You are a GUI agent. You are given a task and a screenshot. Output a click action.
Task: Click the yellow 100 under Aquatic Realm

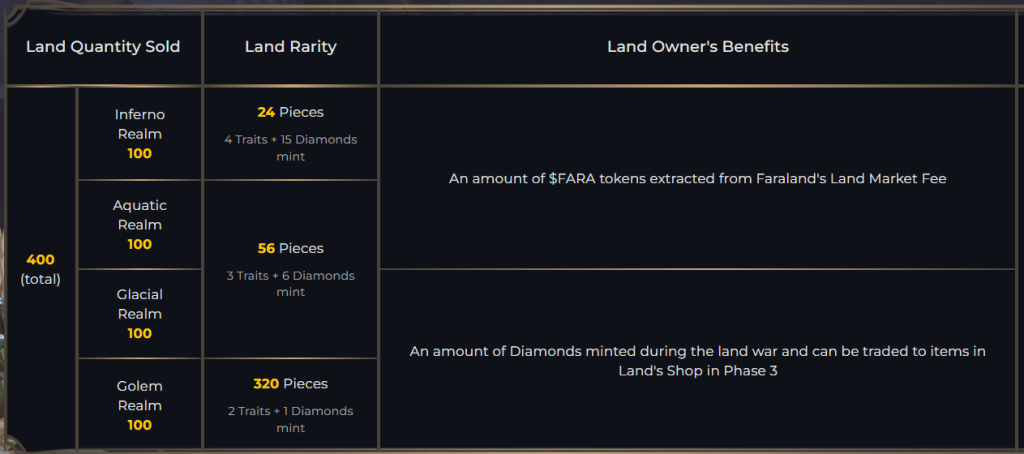point(139,244)
